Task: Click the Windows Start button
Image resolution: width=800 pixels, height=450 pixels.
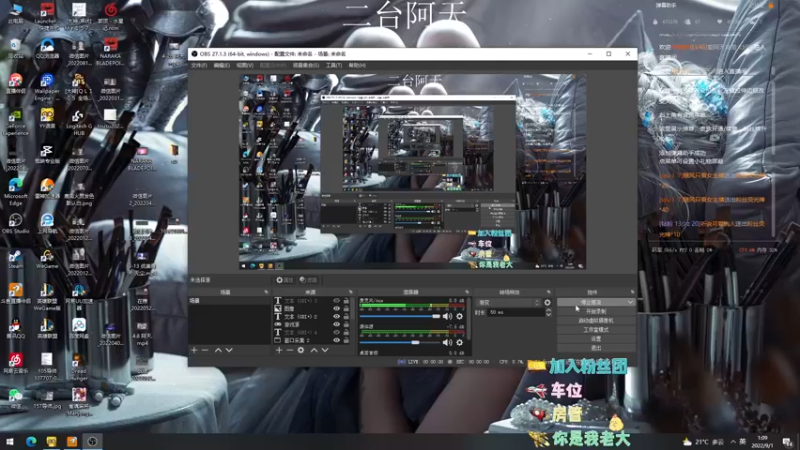Action: [10, 441]
